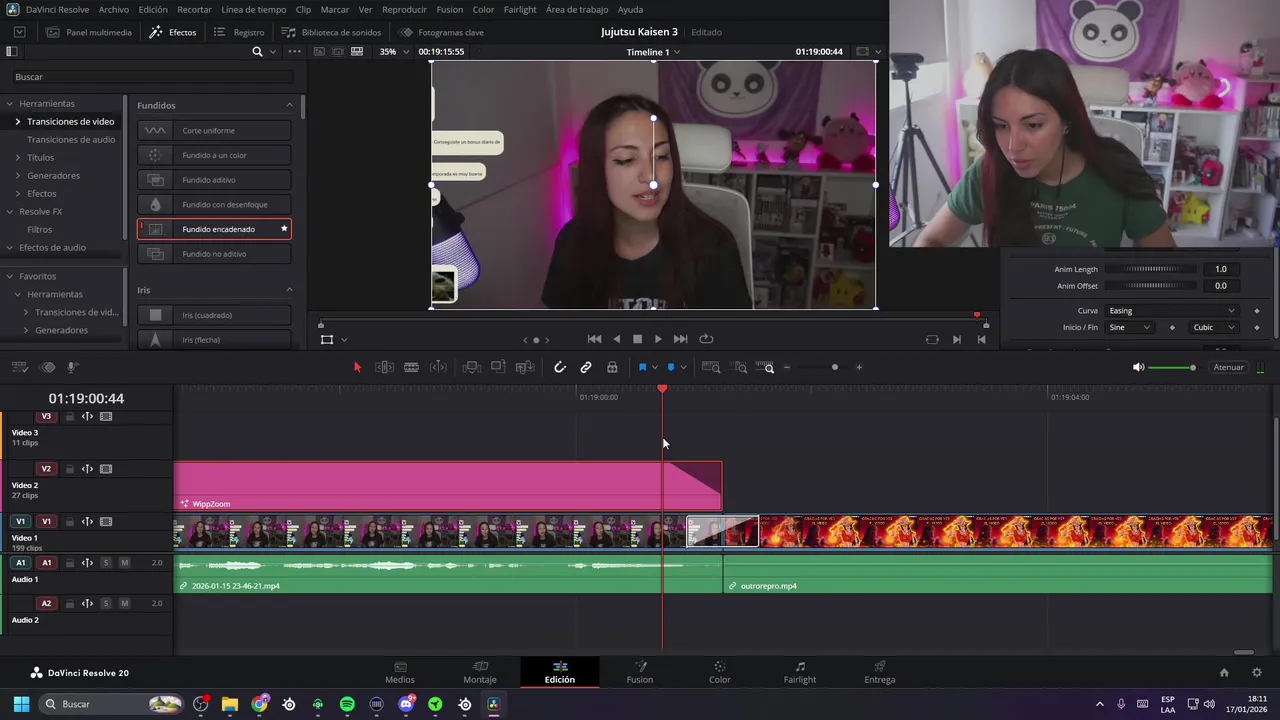Toggle timeline snapping magnet icon
Image resolution: width=1280 pixels, height=720 pixels.
click(560, 367)
